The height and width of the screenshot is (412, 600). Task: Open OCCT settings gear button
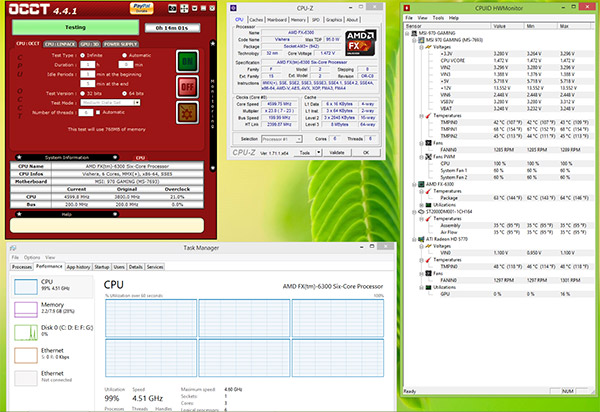188,112
